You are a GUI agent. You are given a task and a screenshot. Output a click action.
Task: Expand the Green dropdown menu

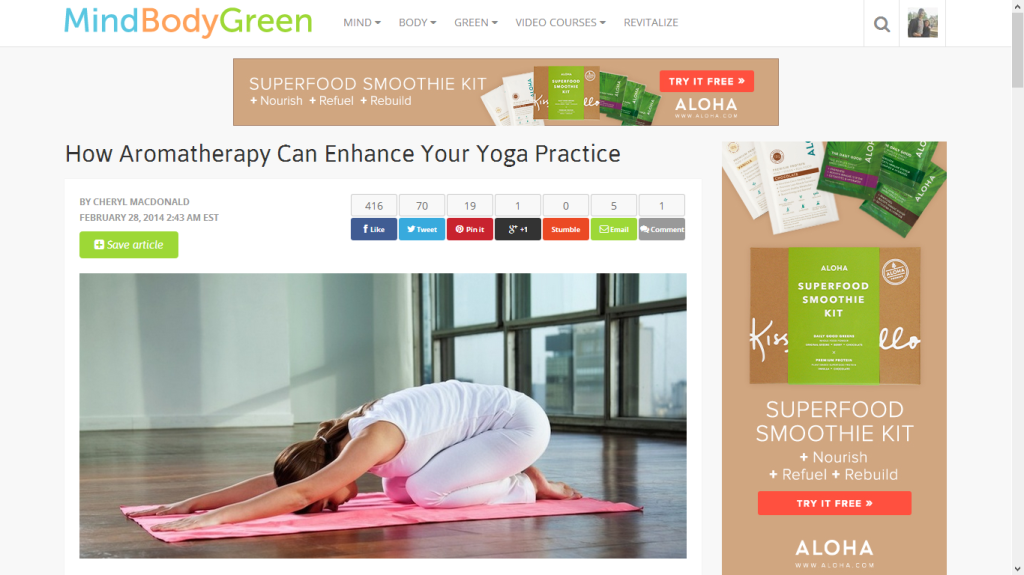(476, 22)
